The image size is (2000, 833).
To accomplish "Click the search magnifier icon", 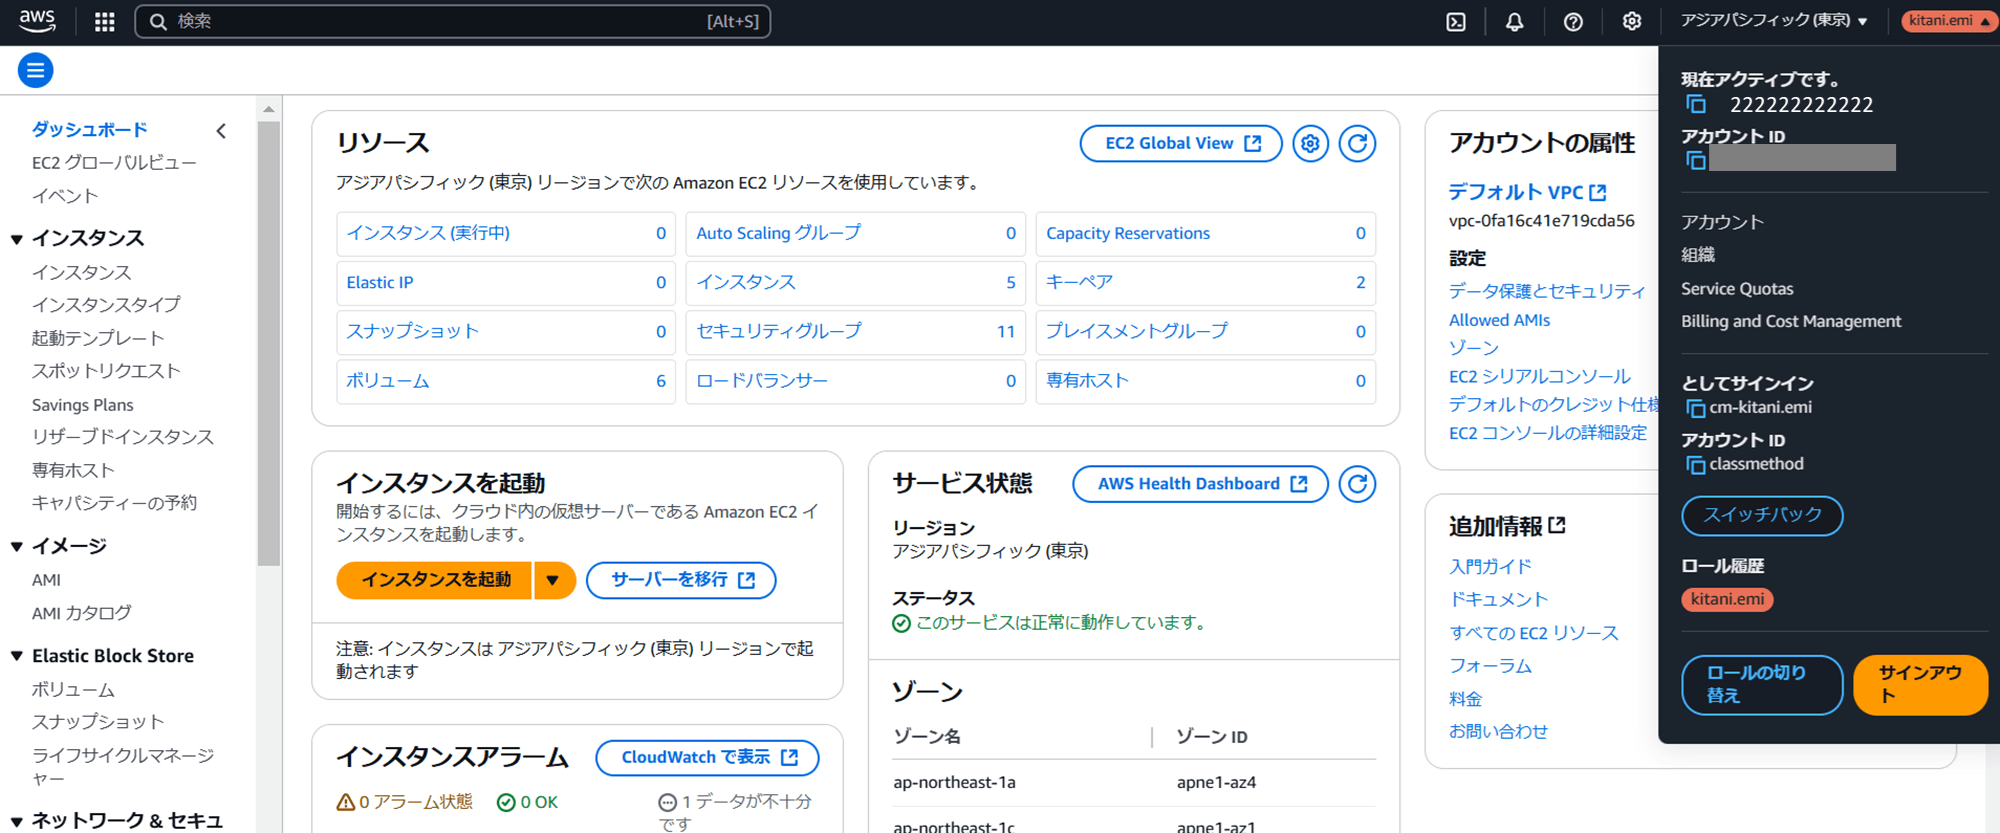I will 158,21.
